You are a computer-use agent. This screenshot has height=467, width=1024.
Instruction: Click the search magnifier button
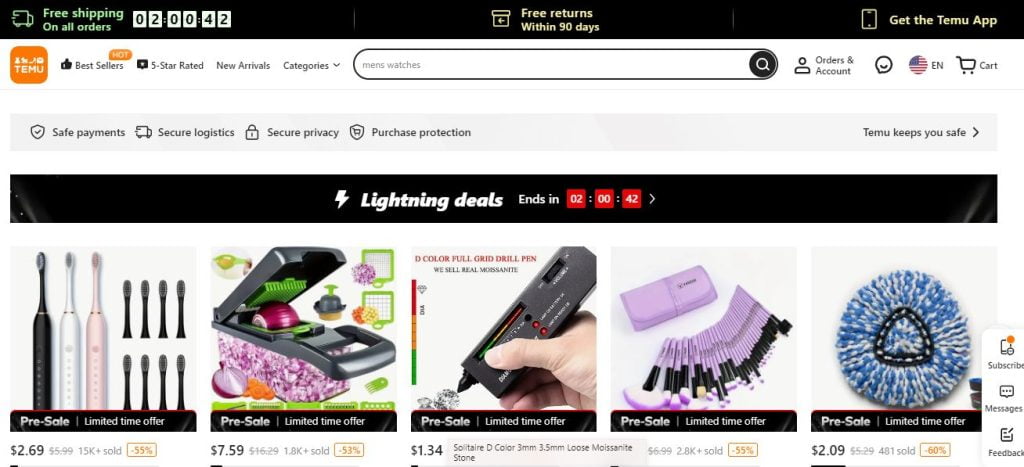pos(762,65)
